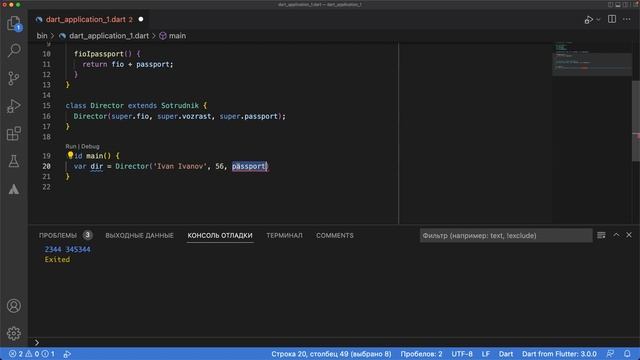640x360 pixels.
Task: Click the bin breadcrumb
Action: tap(42, 36)
